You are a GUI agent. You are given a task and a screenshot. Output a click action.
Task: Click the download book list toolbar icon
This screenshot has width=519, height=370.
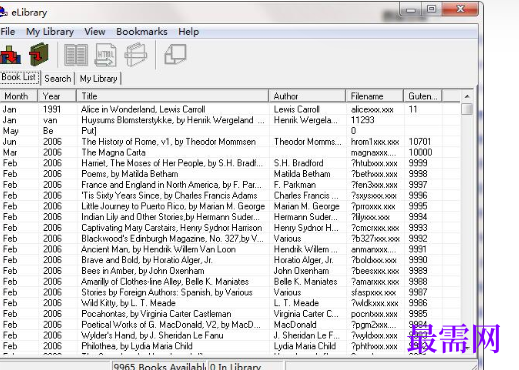coord(10,55)
